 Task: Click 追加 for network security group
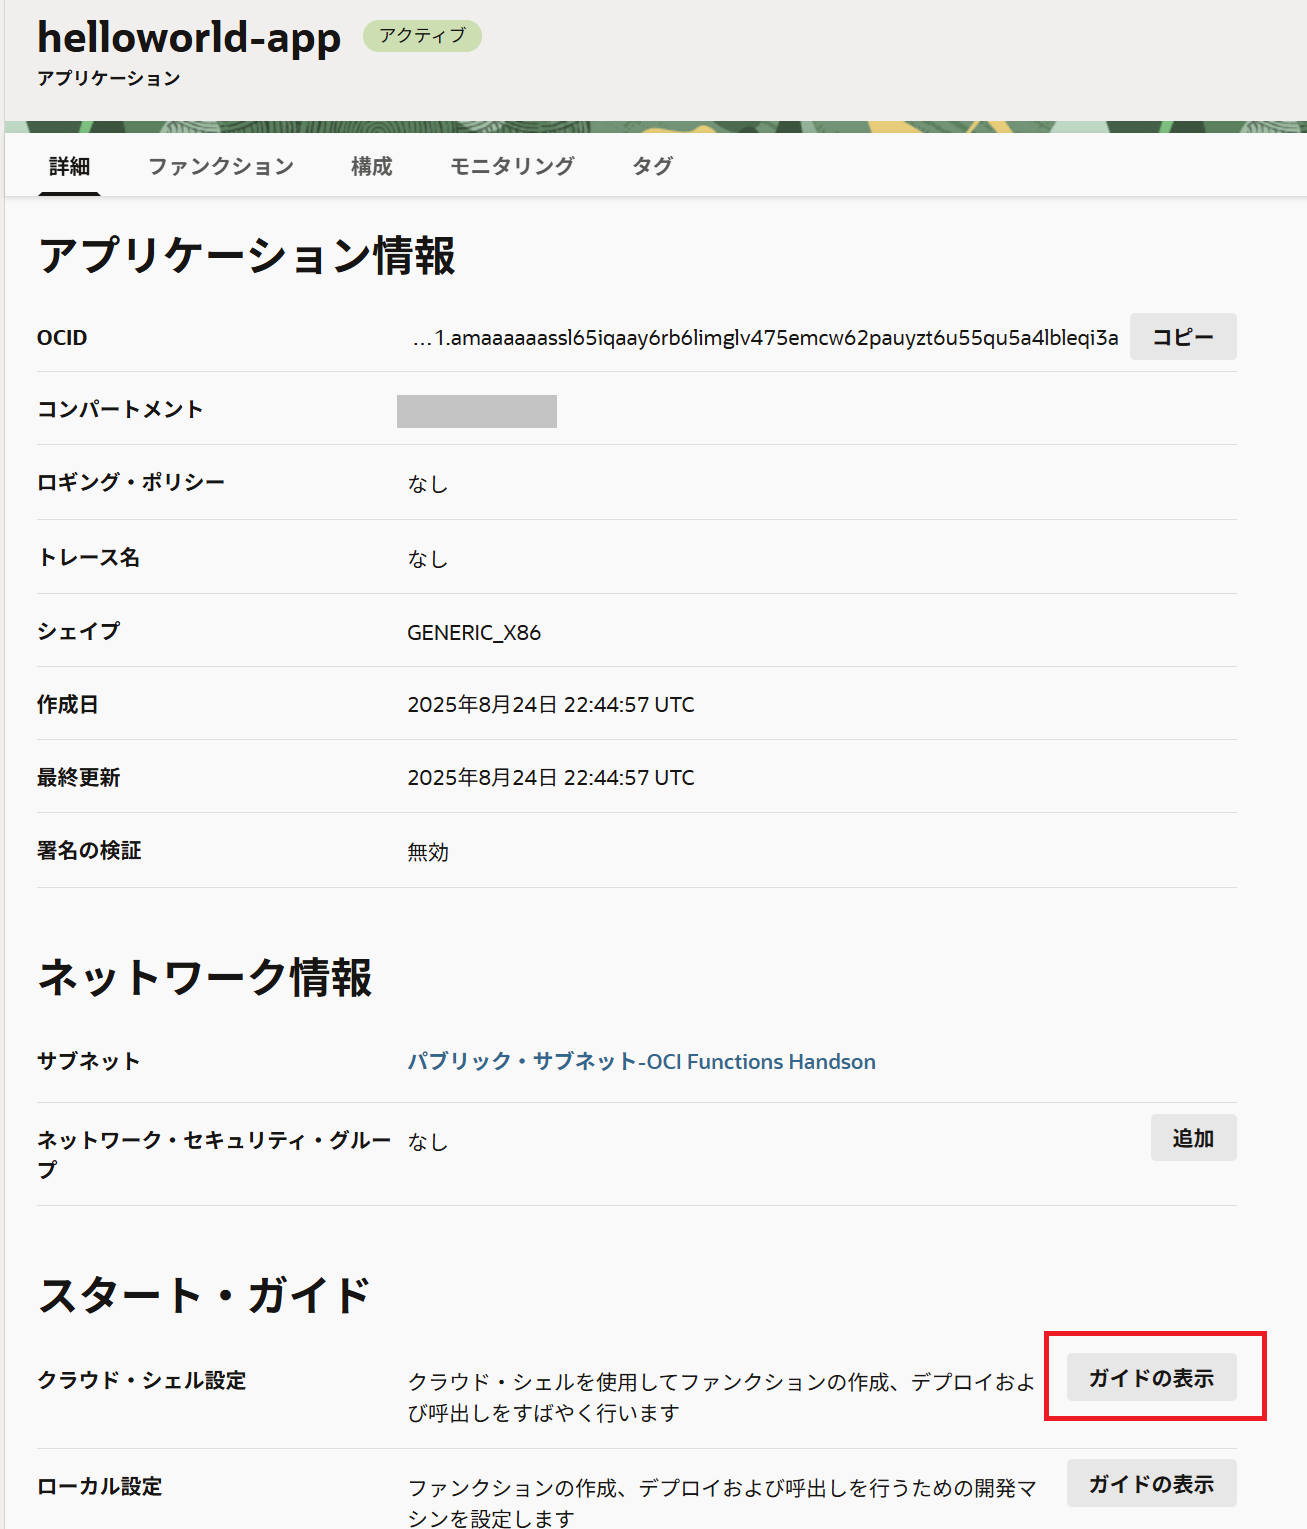pos(1192,1138)
